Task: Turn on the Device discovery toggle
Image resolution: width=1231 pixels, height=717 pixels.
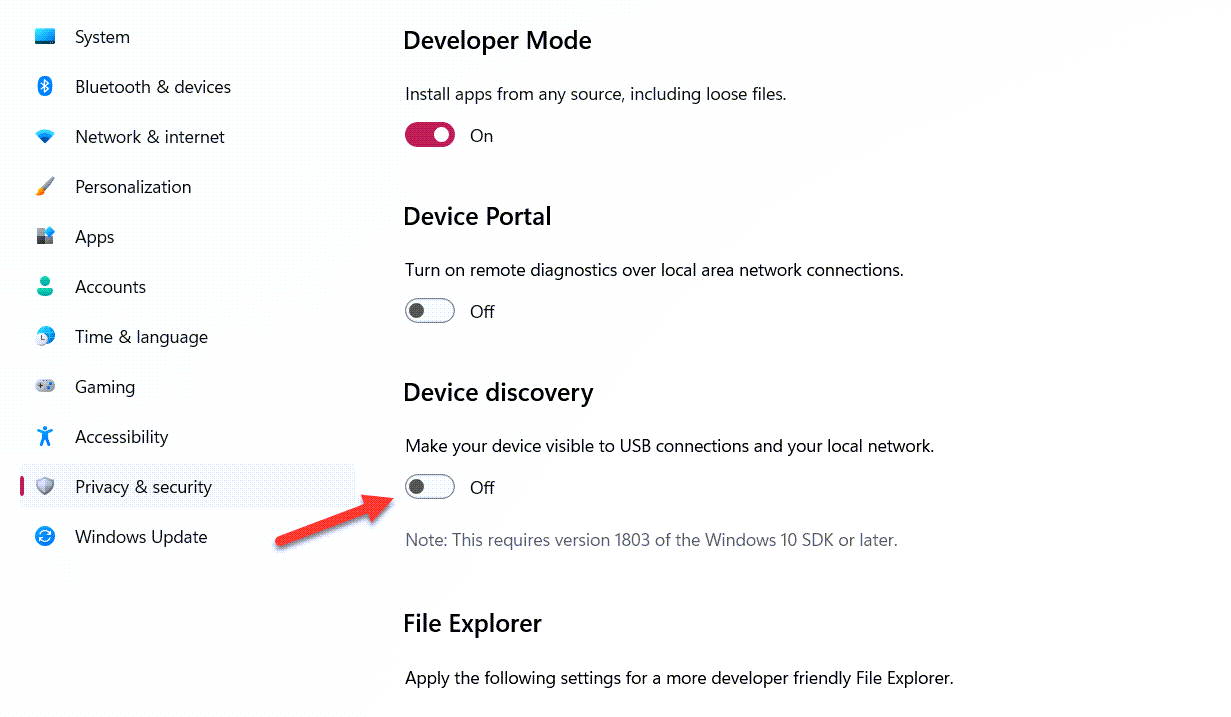Action: (430, 487)
